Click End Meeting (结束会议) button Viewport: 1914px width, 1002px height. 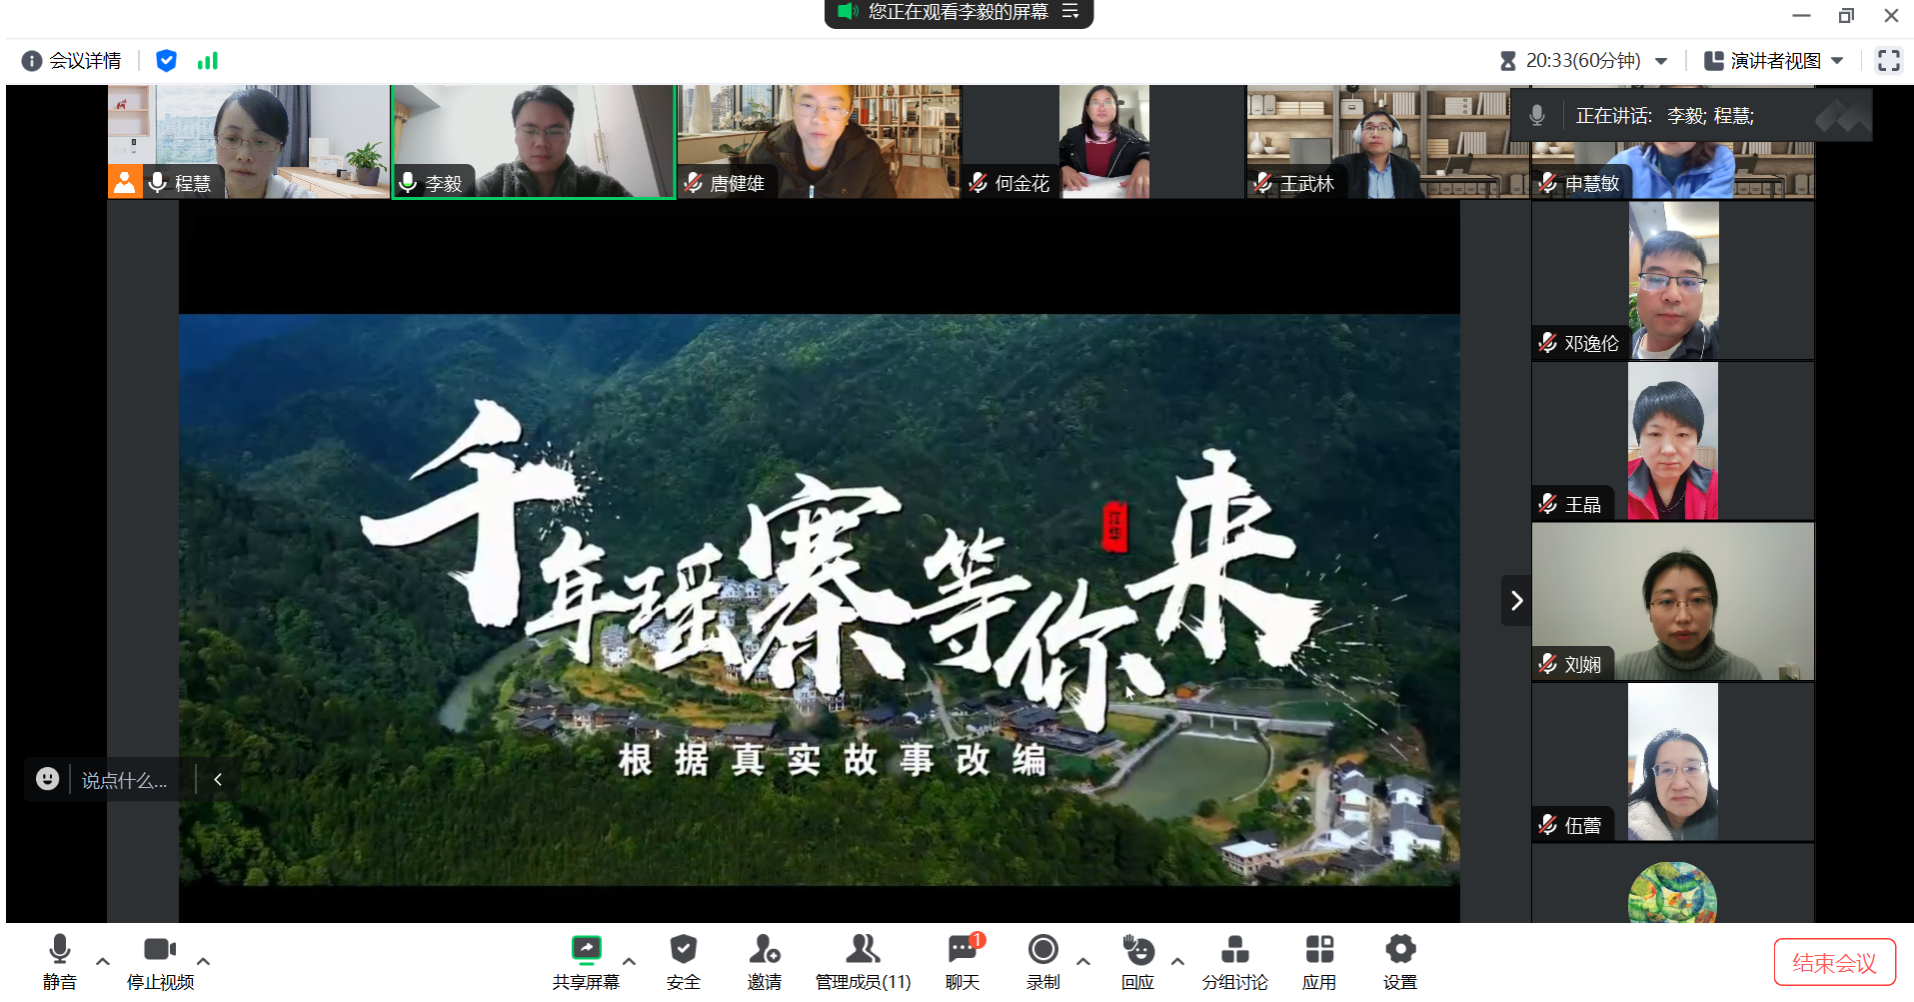click(1834, 962)
